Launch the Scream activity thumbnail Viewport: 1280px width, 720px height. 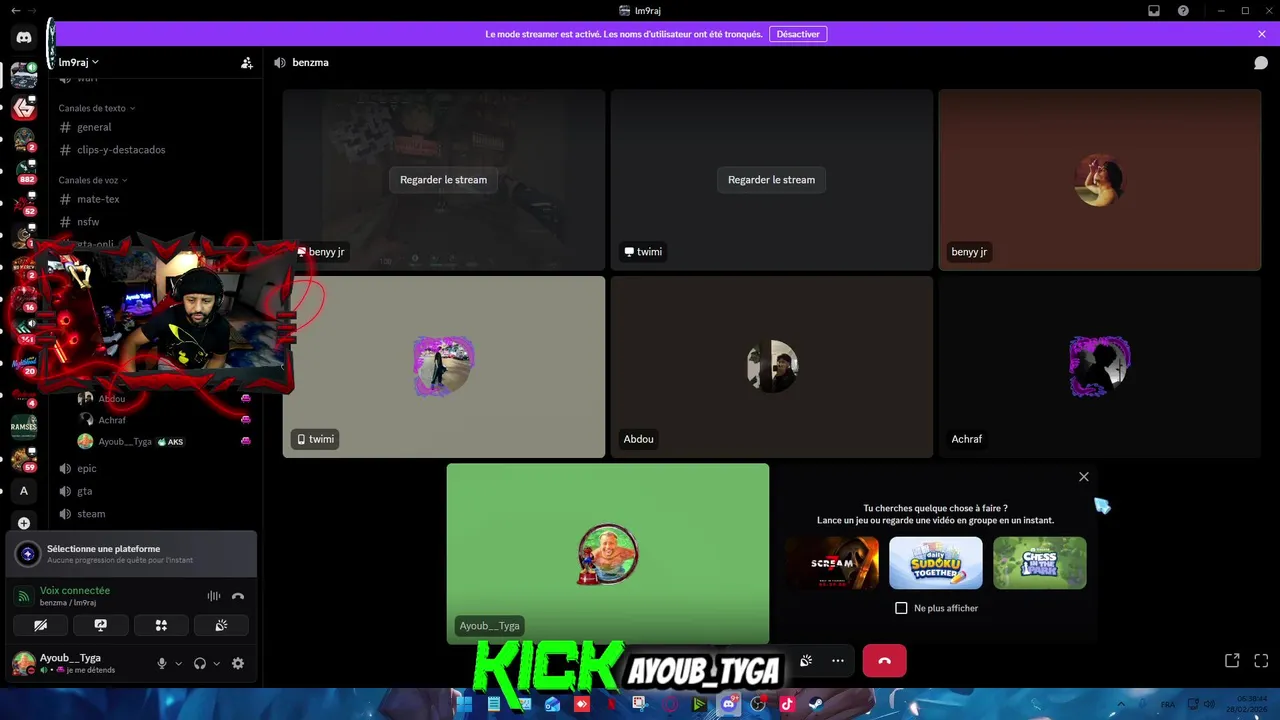pyautogui.click(x=832, y=563)
